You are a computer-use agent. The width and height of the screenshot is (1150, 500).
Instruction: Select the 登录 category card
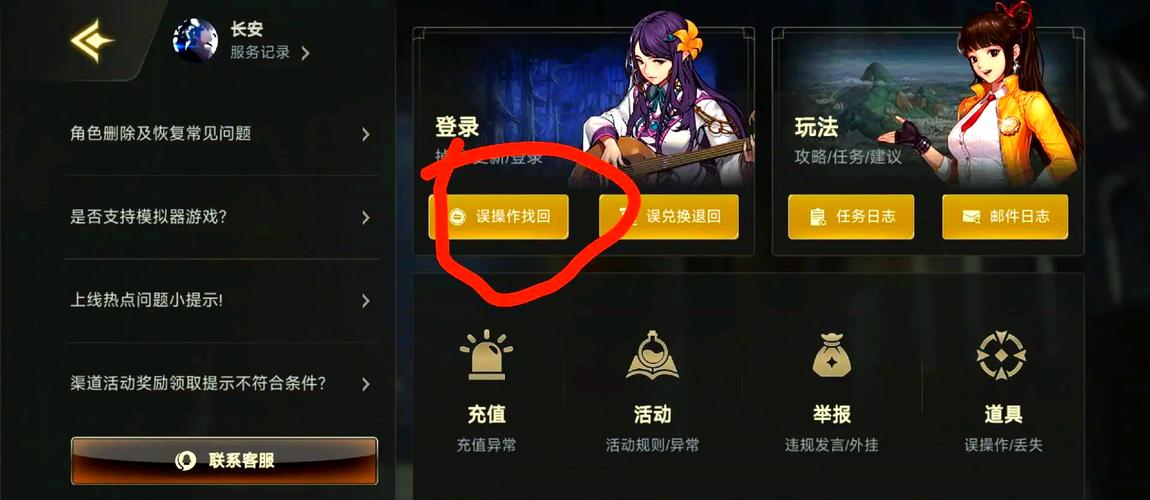click(x=584, y=141)
